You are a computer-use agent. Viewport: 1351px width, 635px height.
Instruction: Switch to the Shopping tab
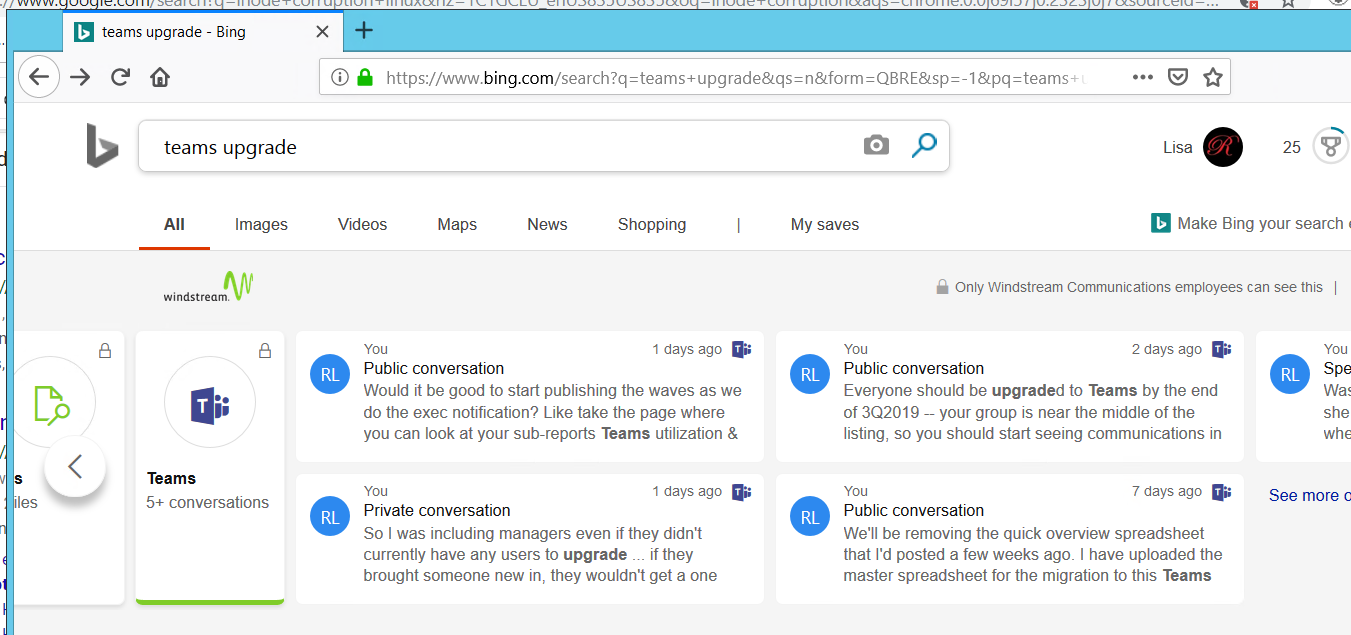coord(652,224)
